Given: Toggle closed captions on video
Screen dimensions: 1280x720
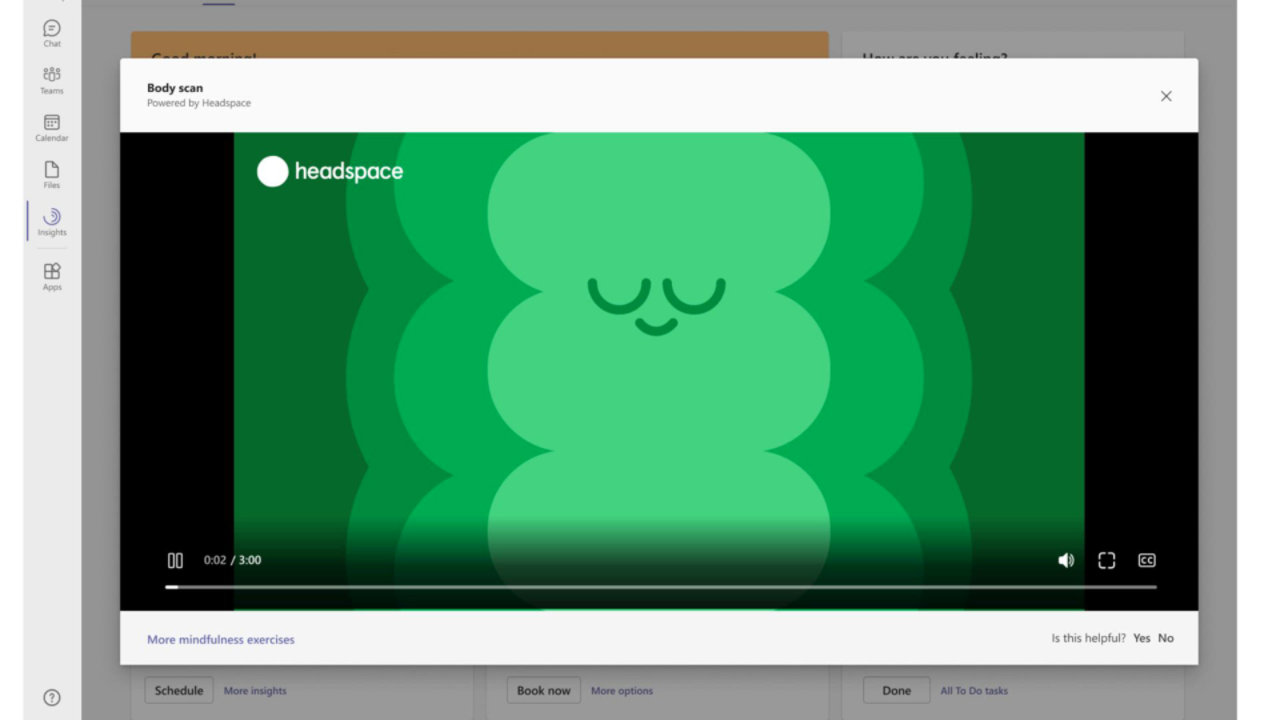Looking at the screenshot, I should point(1147,561).
